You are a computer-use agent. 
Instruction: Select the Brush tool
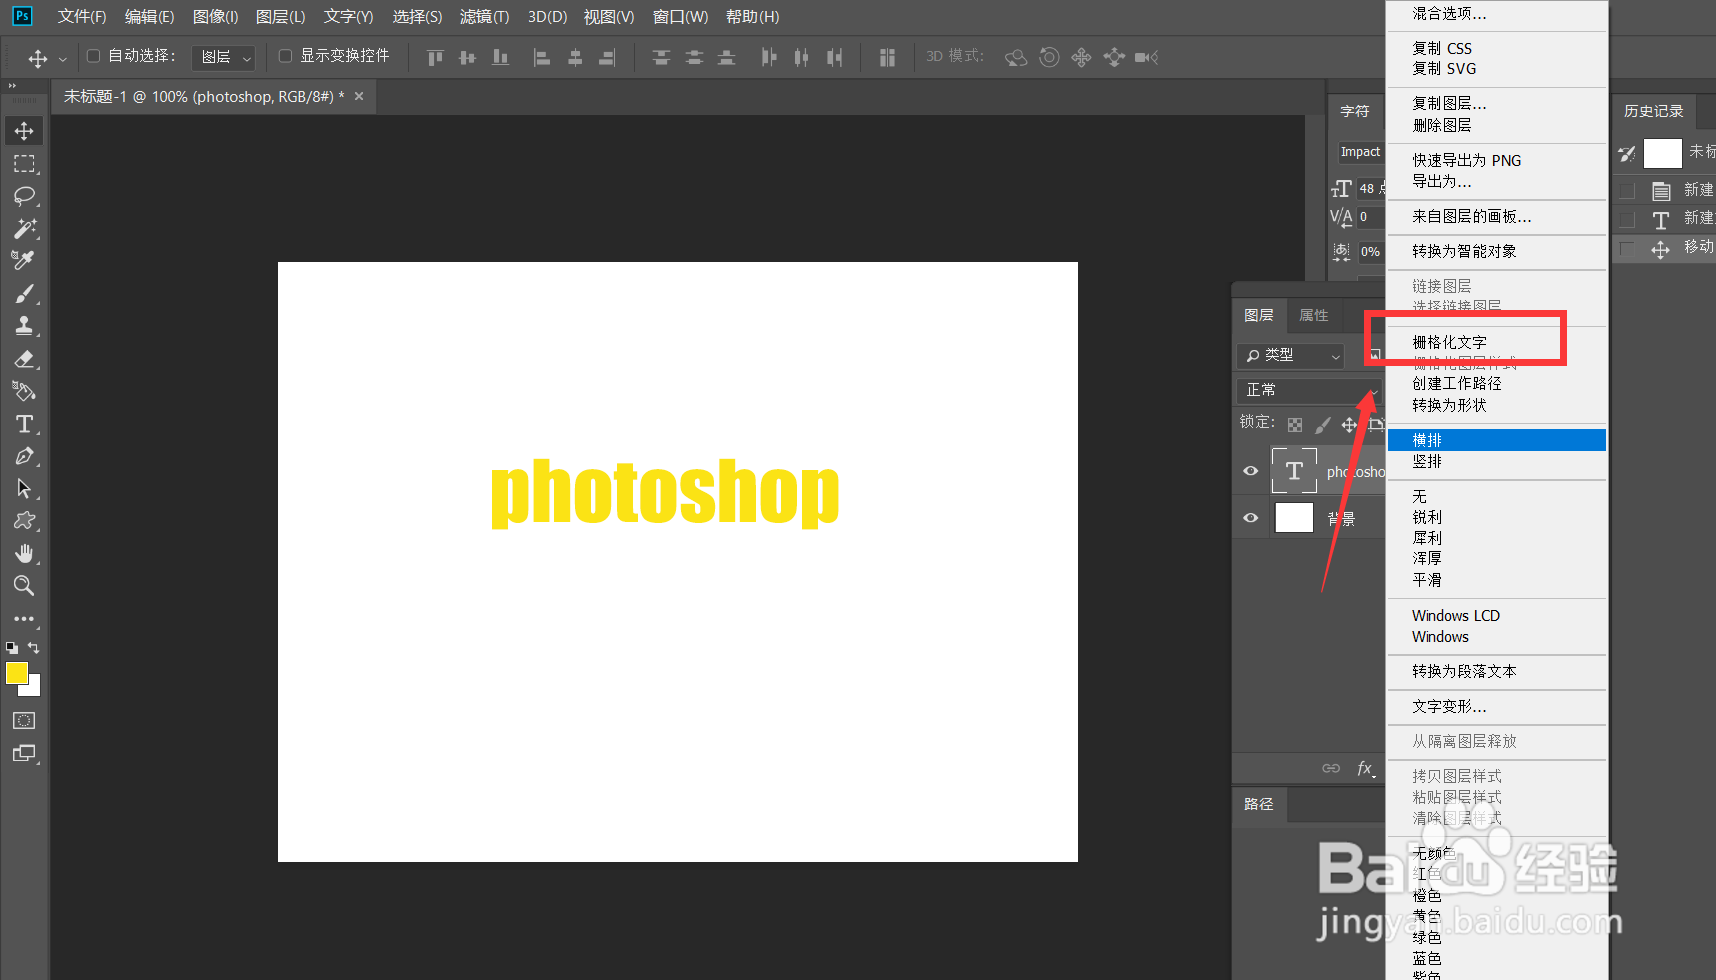(24, 293)
